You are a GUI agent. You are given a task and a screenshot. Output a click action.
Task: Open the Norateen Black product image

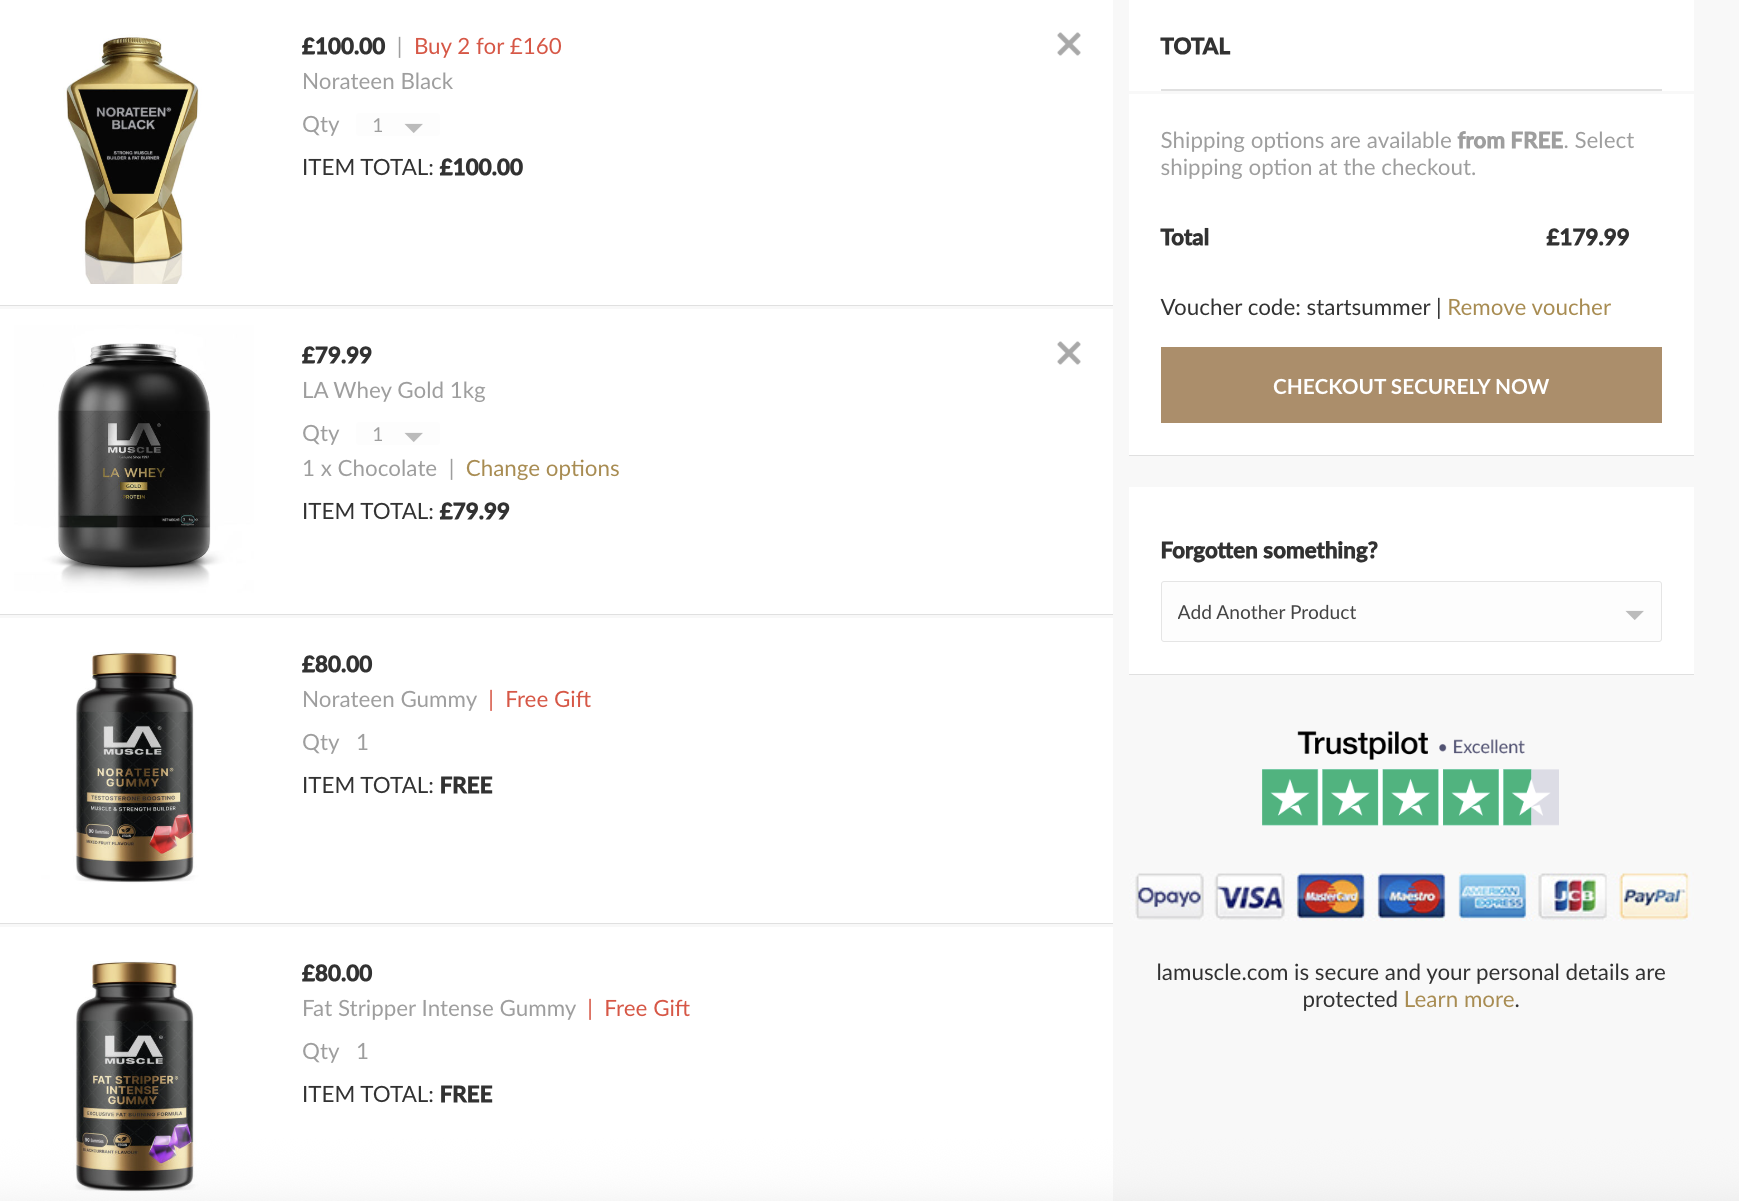(x=133, y=160)
